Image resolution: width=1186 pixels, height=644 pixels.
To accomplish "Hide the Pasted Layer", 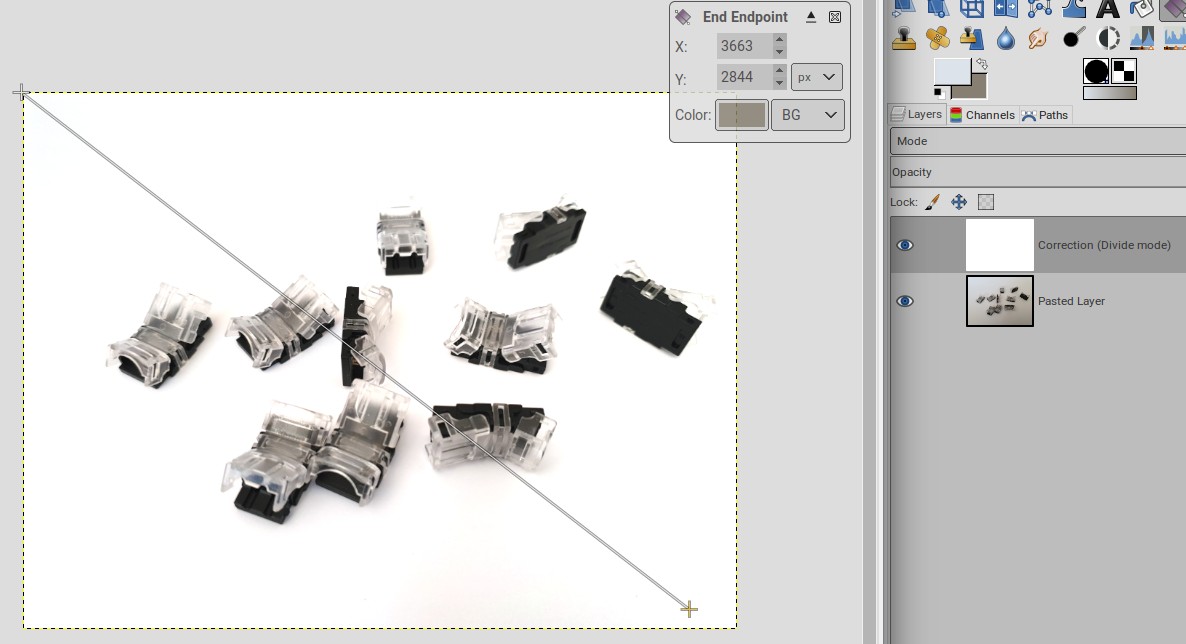I will tap(905, 301).
